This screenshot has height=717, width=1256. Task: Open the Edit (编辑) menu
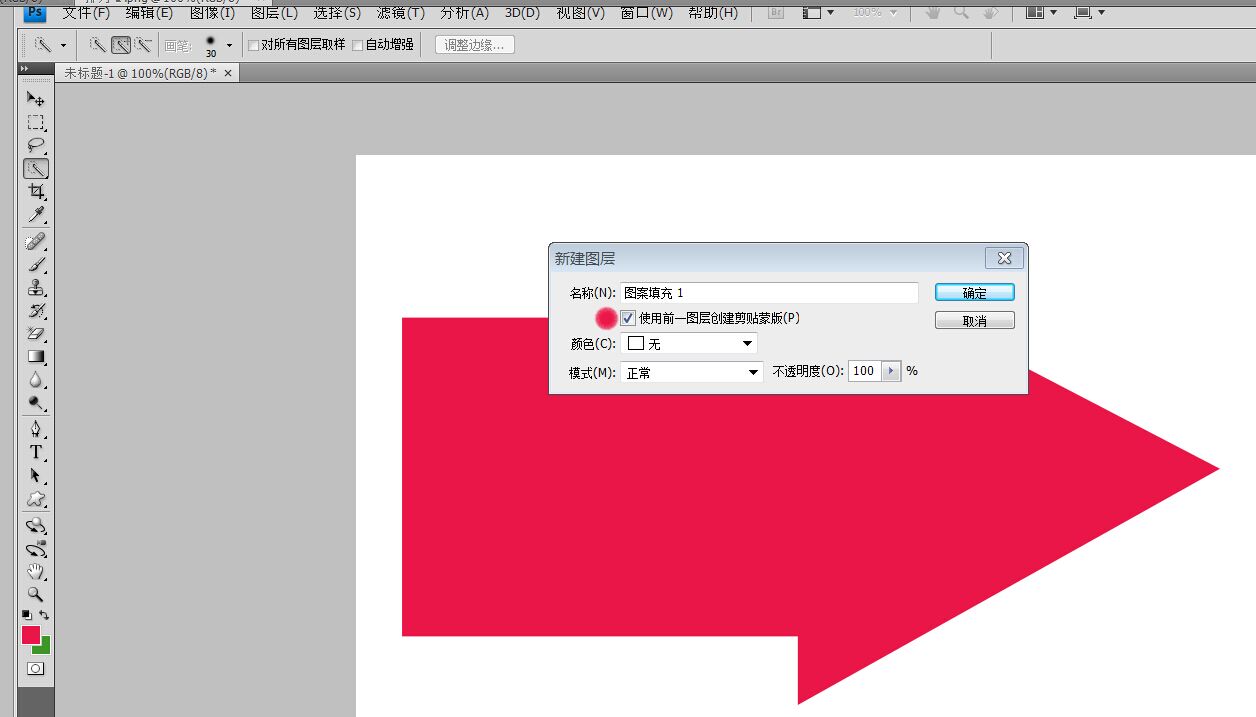coord(149,13)
